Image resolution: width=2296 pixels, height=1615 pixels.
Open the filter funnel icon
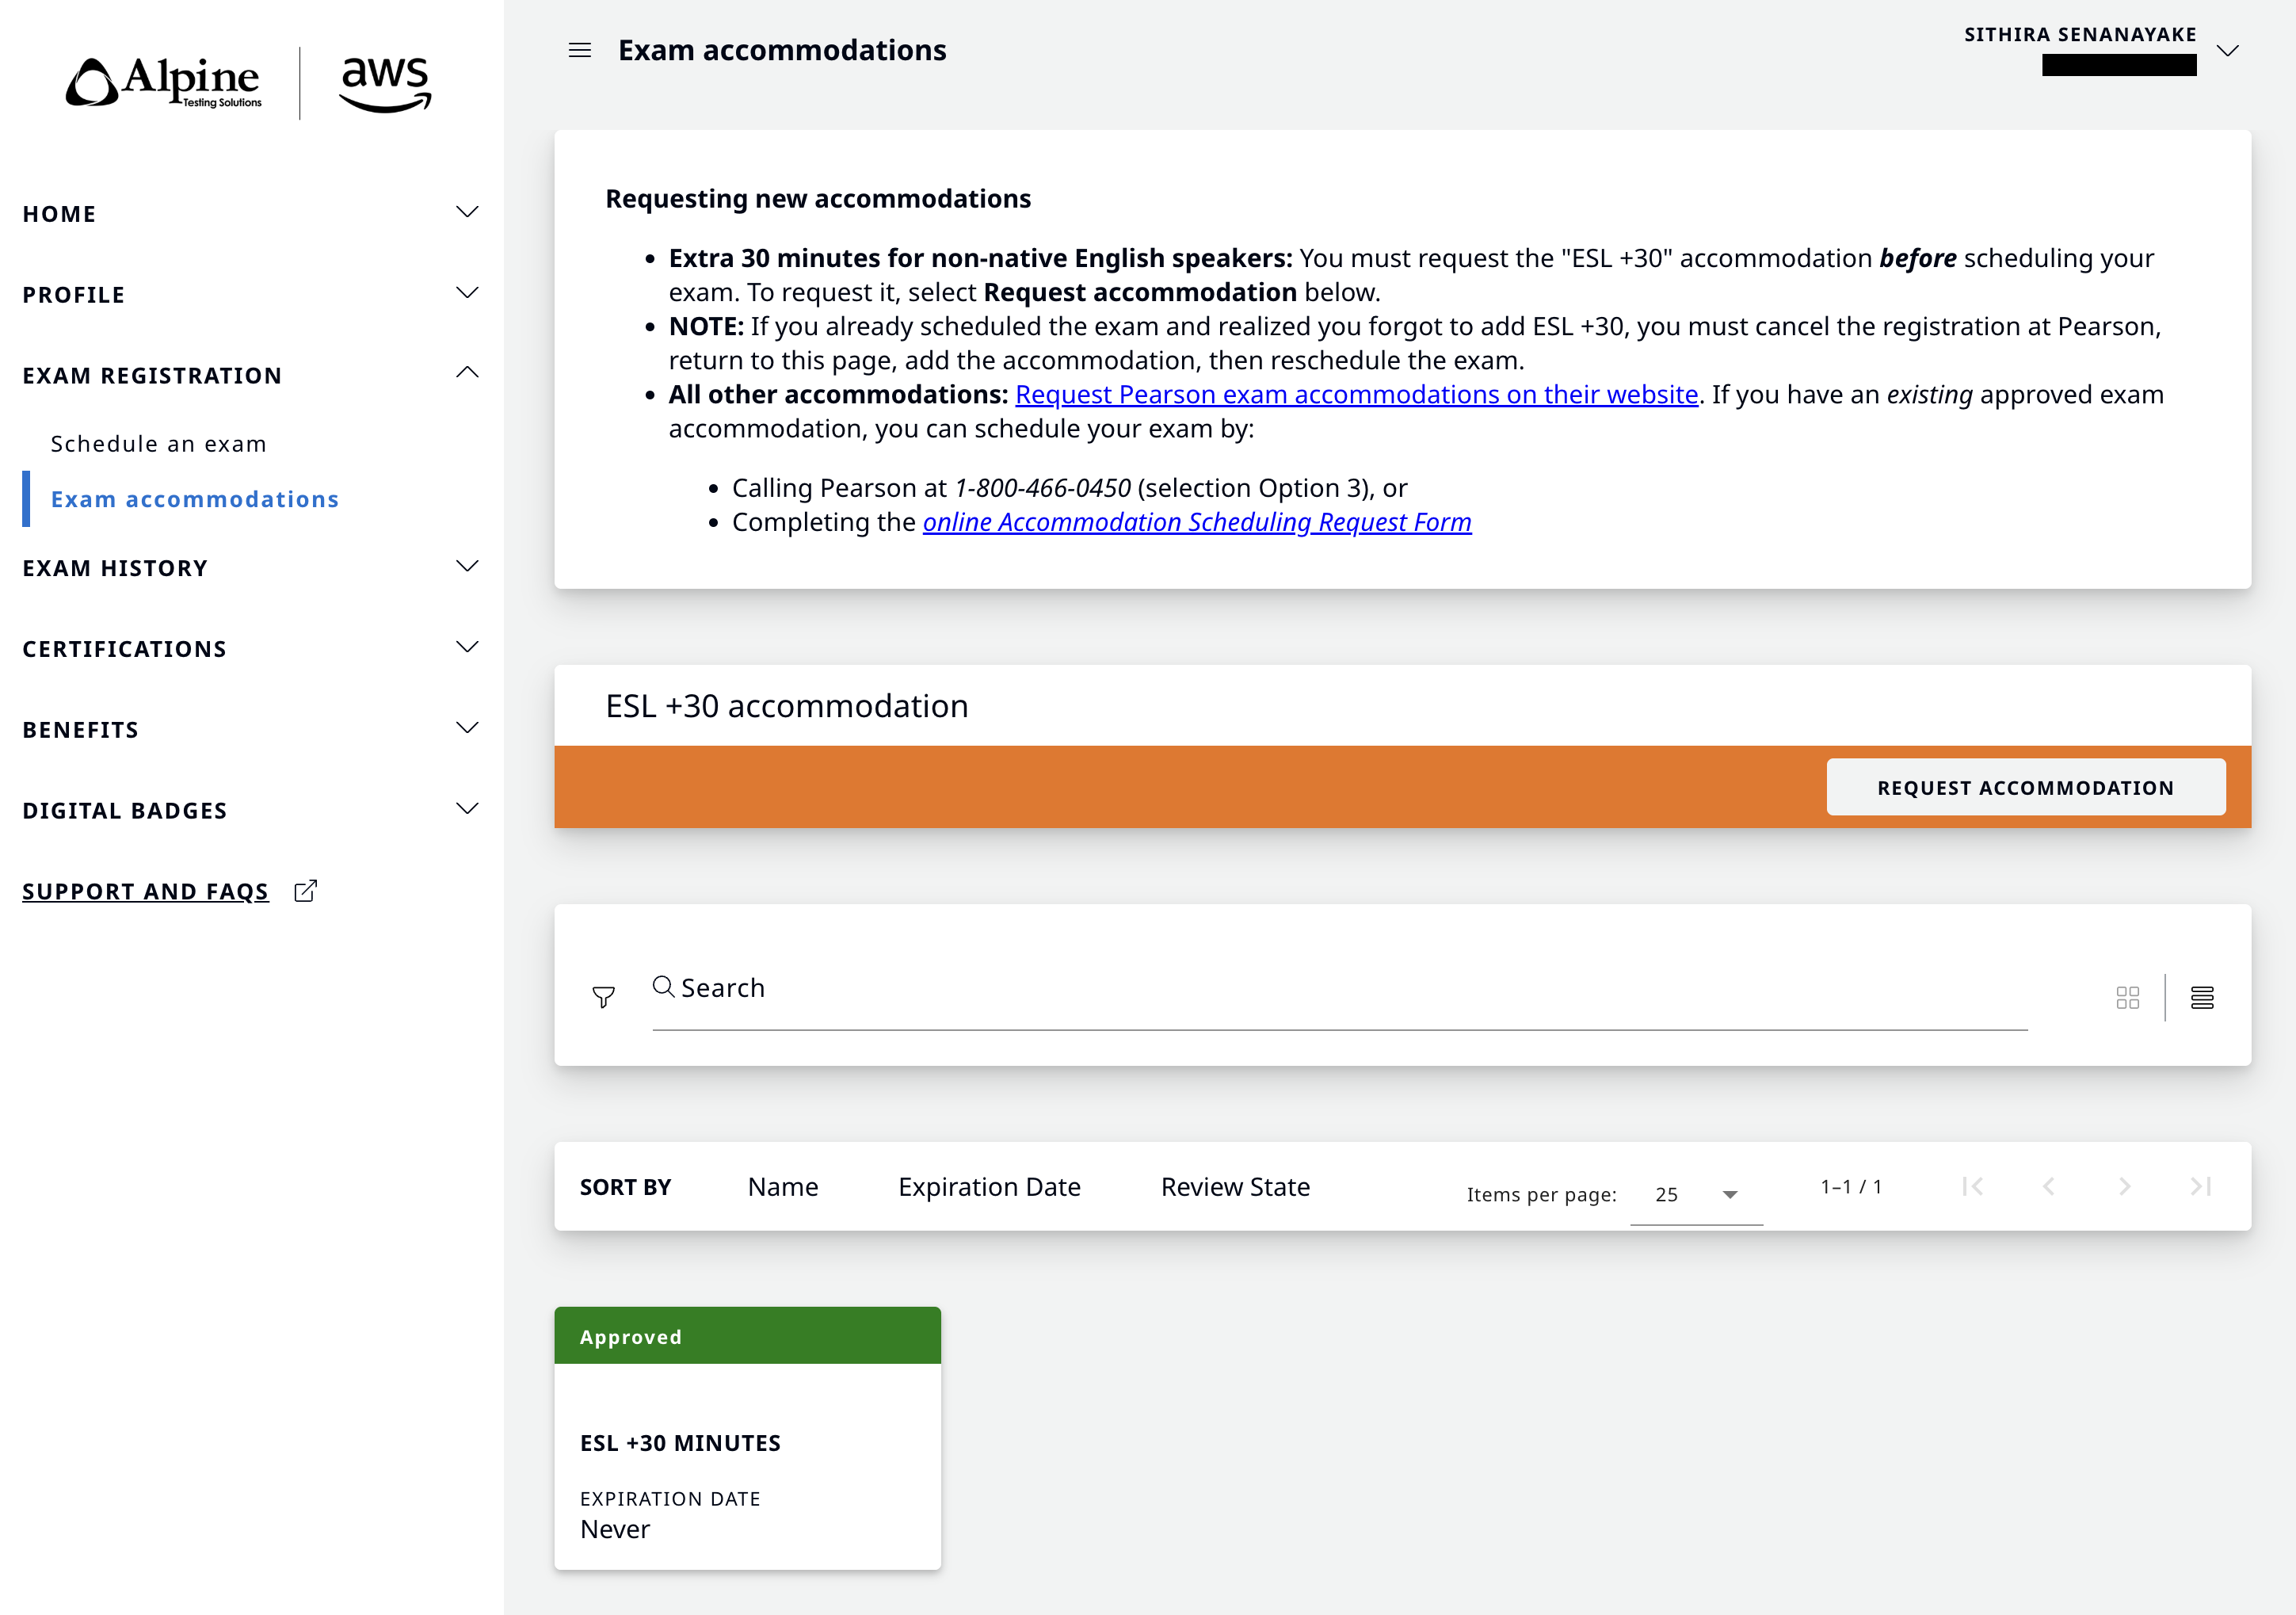603,997
